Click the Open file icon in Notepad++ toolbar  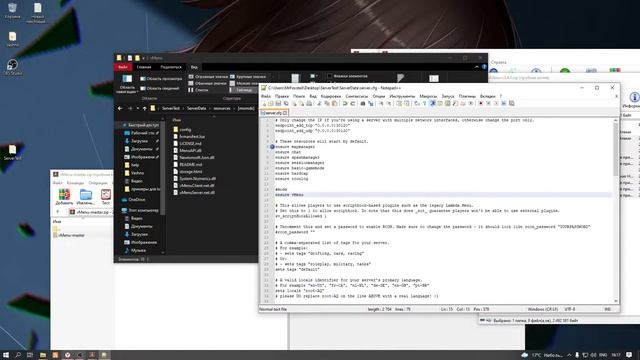[x=271, y=104]
